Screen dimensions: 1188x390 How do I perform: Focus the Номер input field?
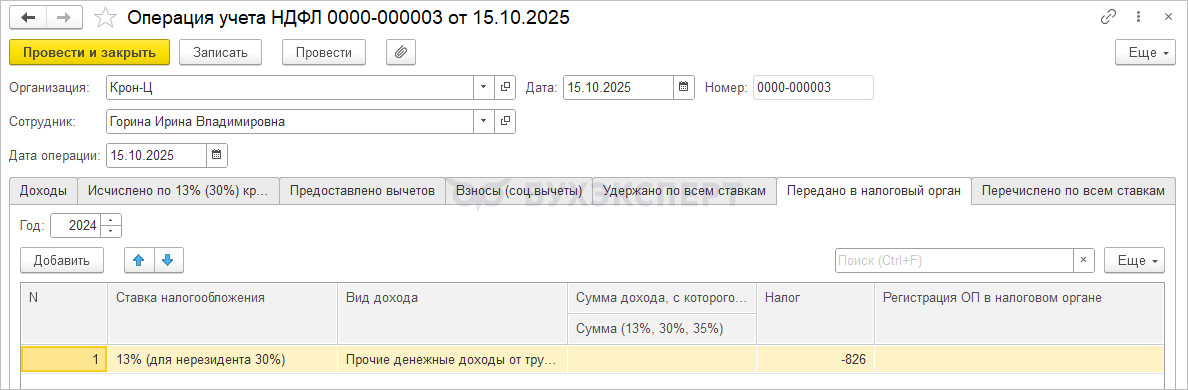813,87
